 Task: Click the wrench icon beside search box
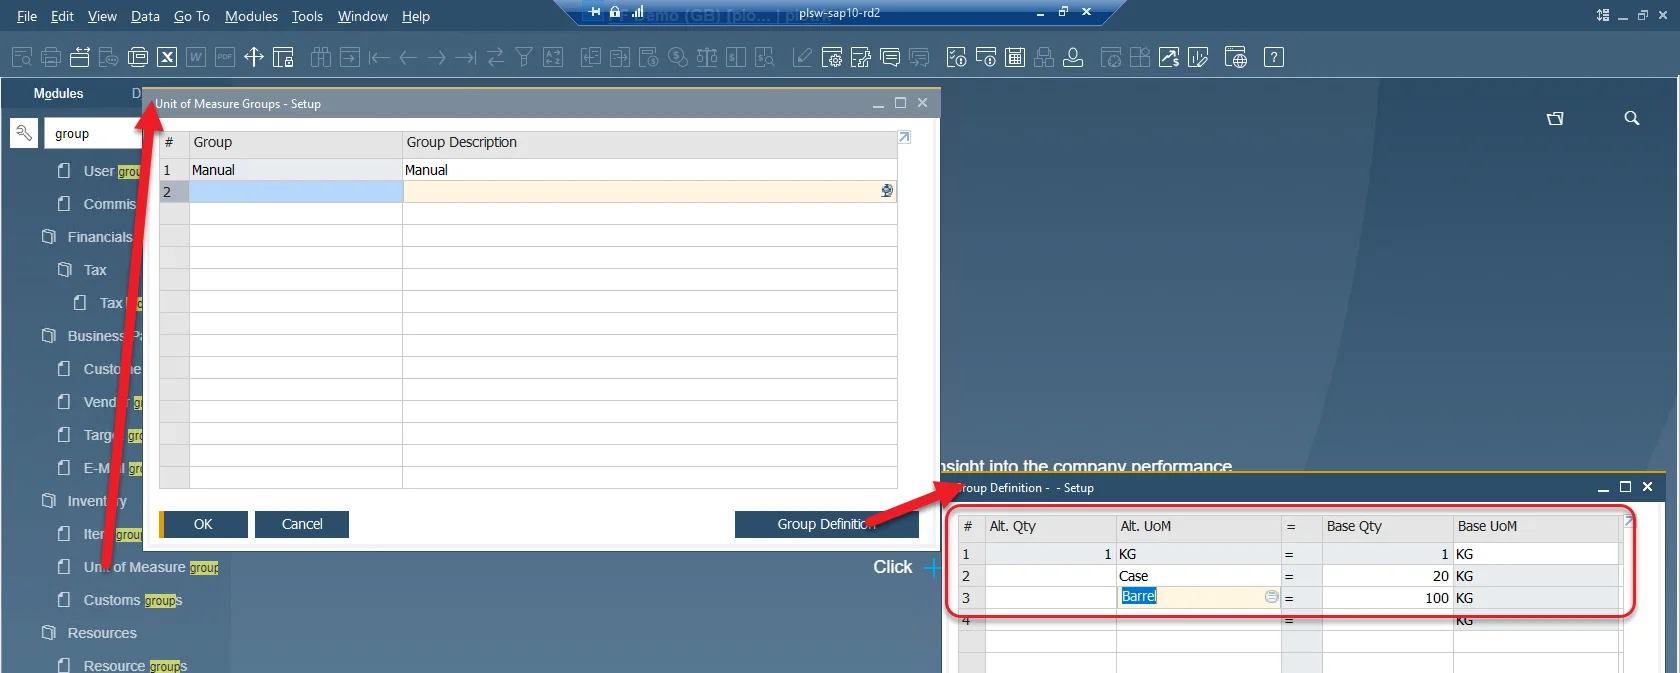click(24, 133)
